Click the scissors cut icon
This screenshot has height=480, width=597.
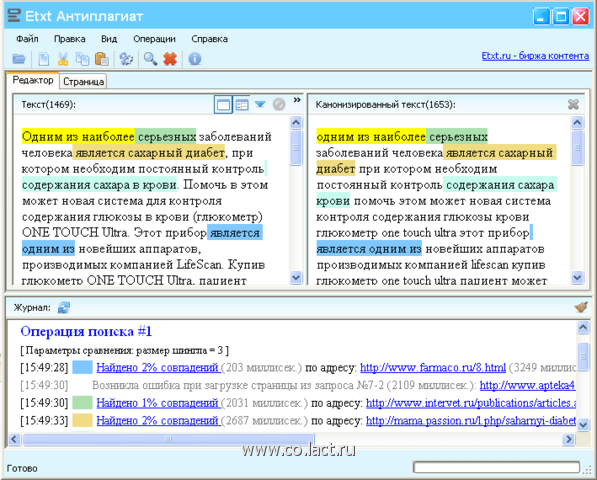pos(63,59)
